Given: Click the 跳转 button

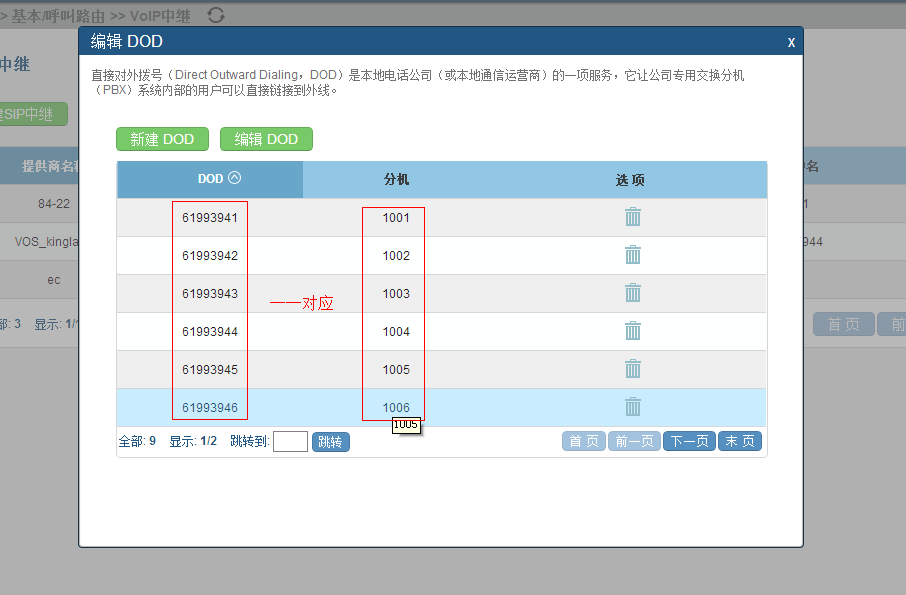Looking at the screenshot, I should coord(330,442).
